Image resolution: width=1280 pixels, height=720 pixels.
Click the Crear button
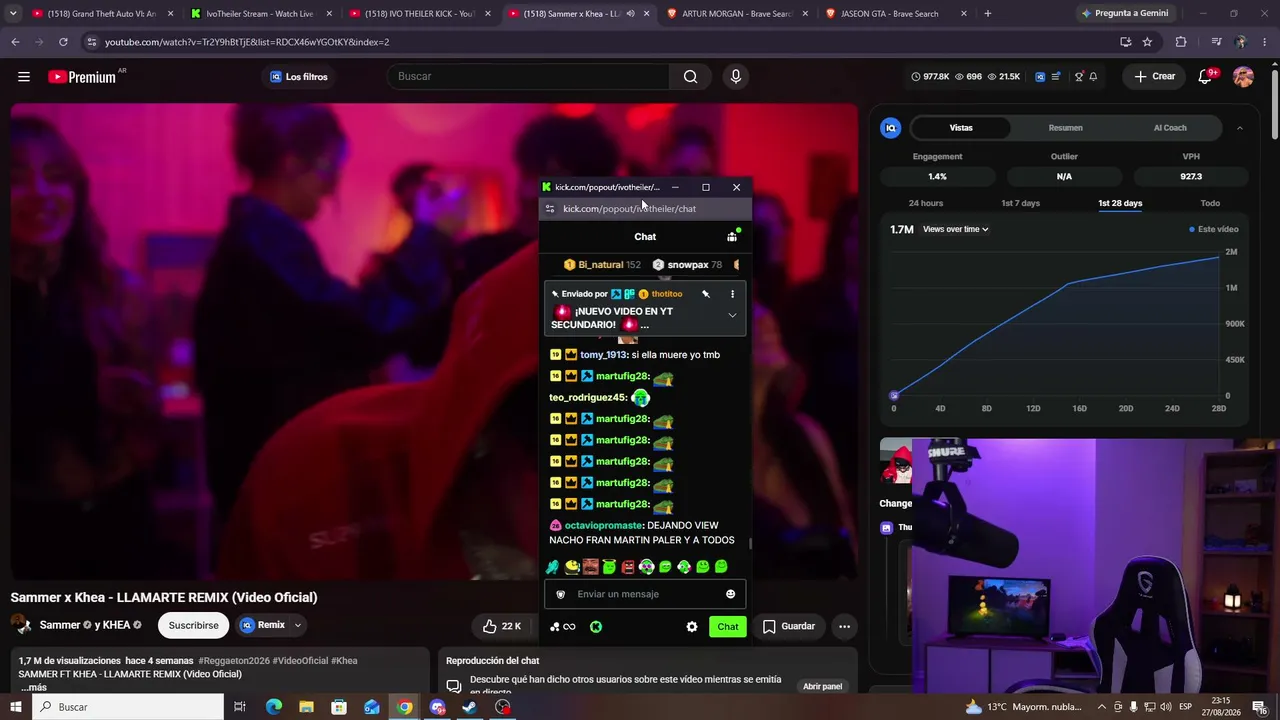[1154, 77]
